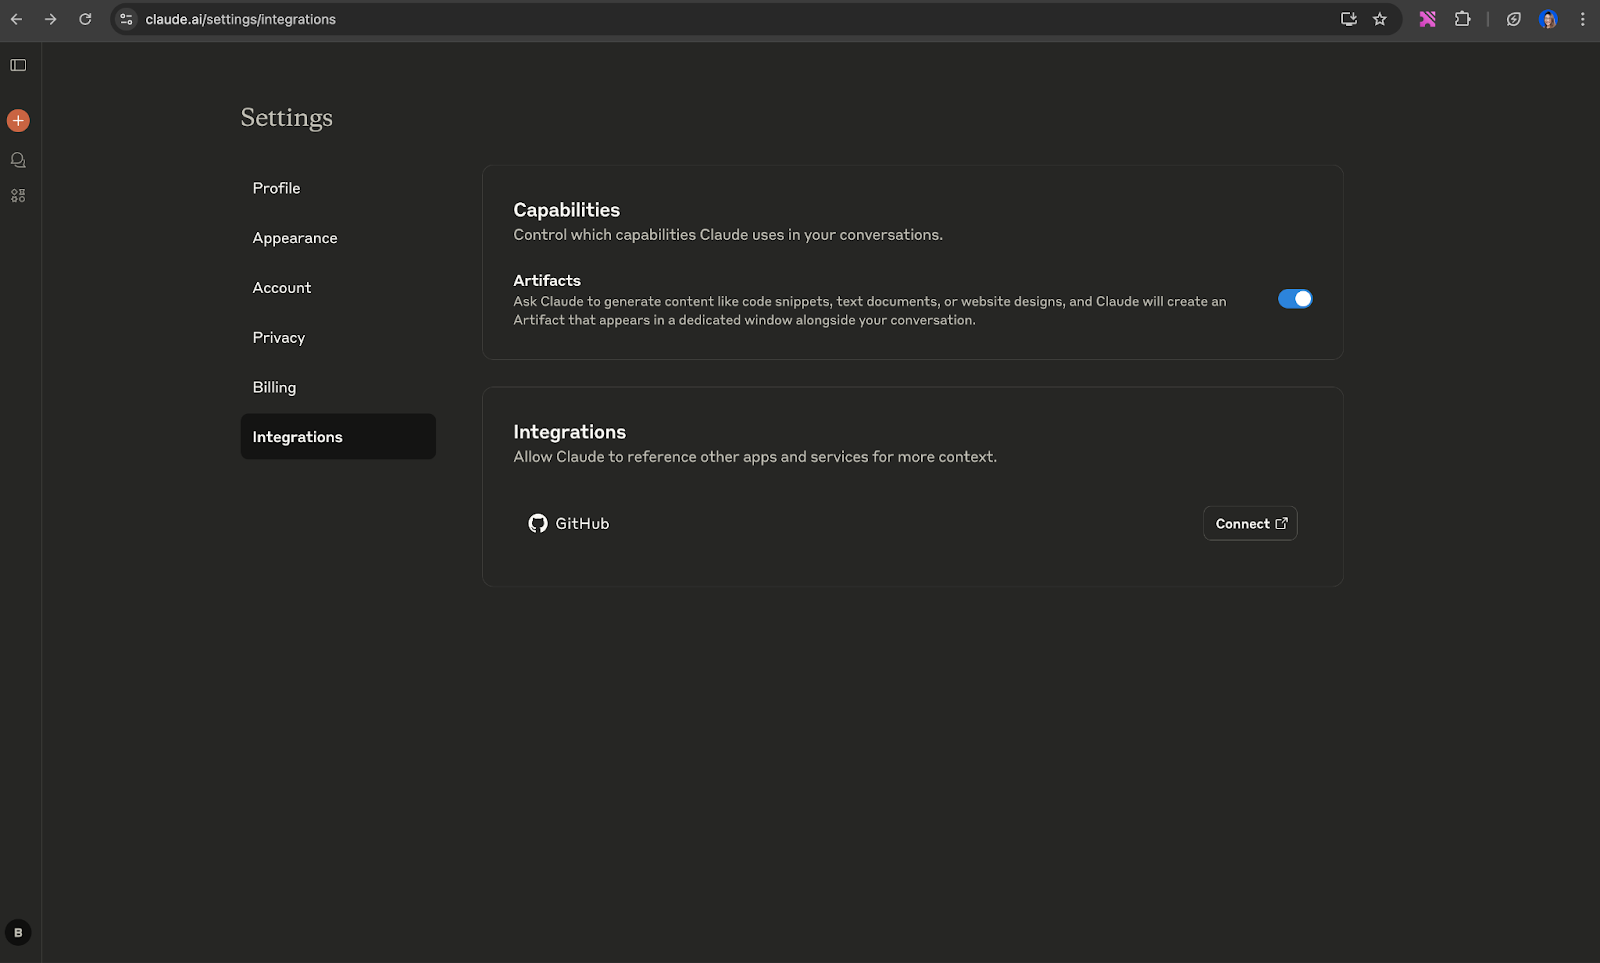Open the Billing settings section

(x=274, y=387)
